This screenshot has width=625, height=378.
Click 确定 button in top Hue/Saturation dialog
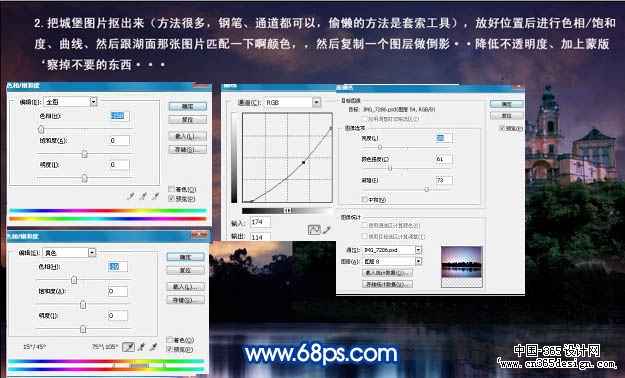[x=188, y=106]
